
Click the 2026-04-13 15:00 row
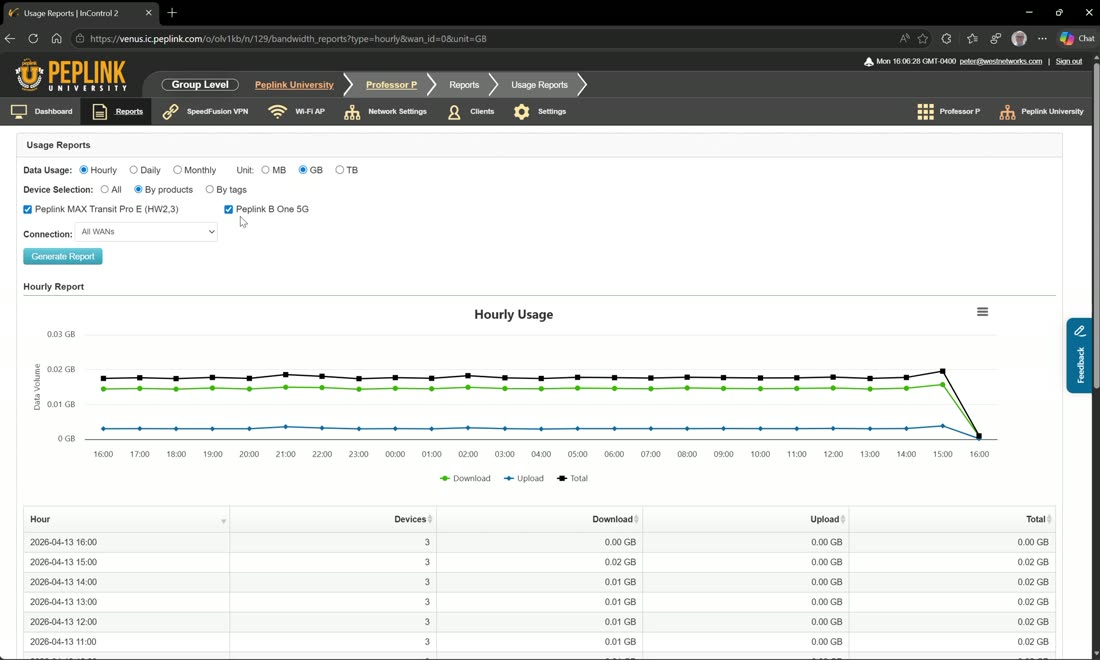click(x=539, y=563)
